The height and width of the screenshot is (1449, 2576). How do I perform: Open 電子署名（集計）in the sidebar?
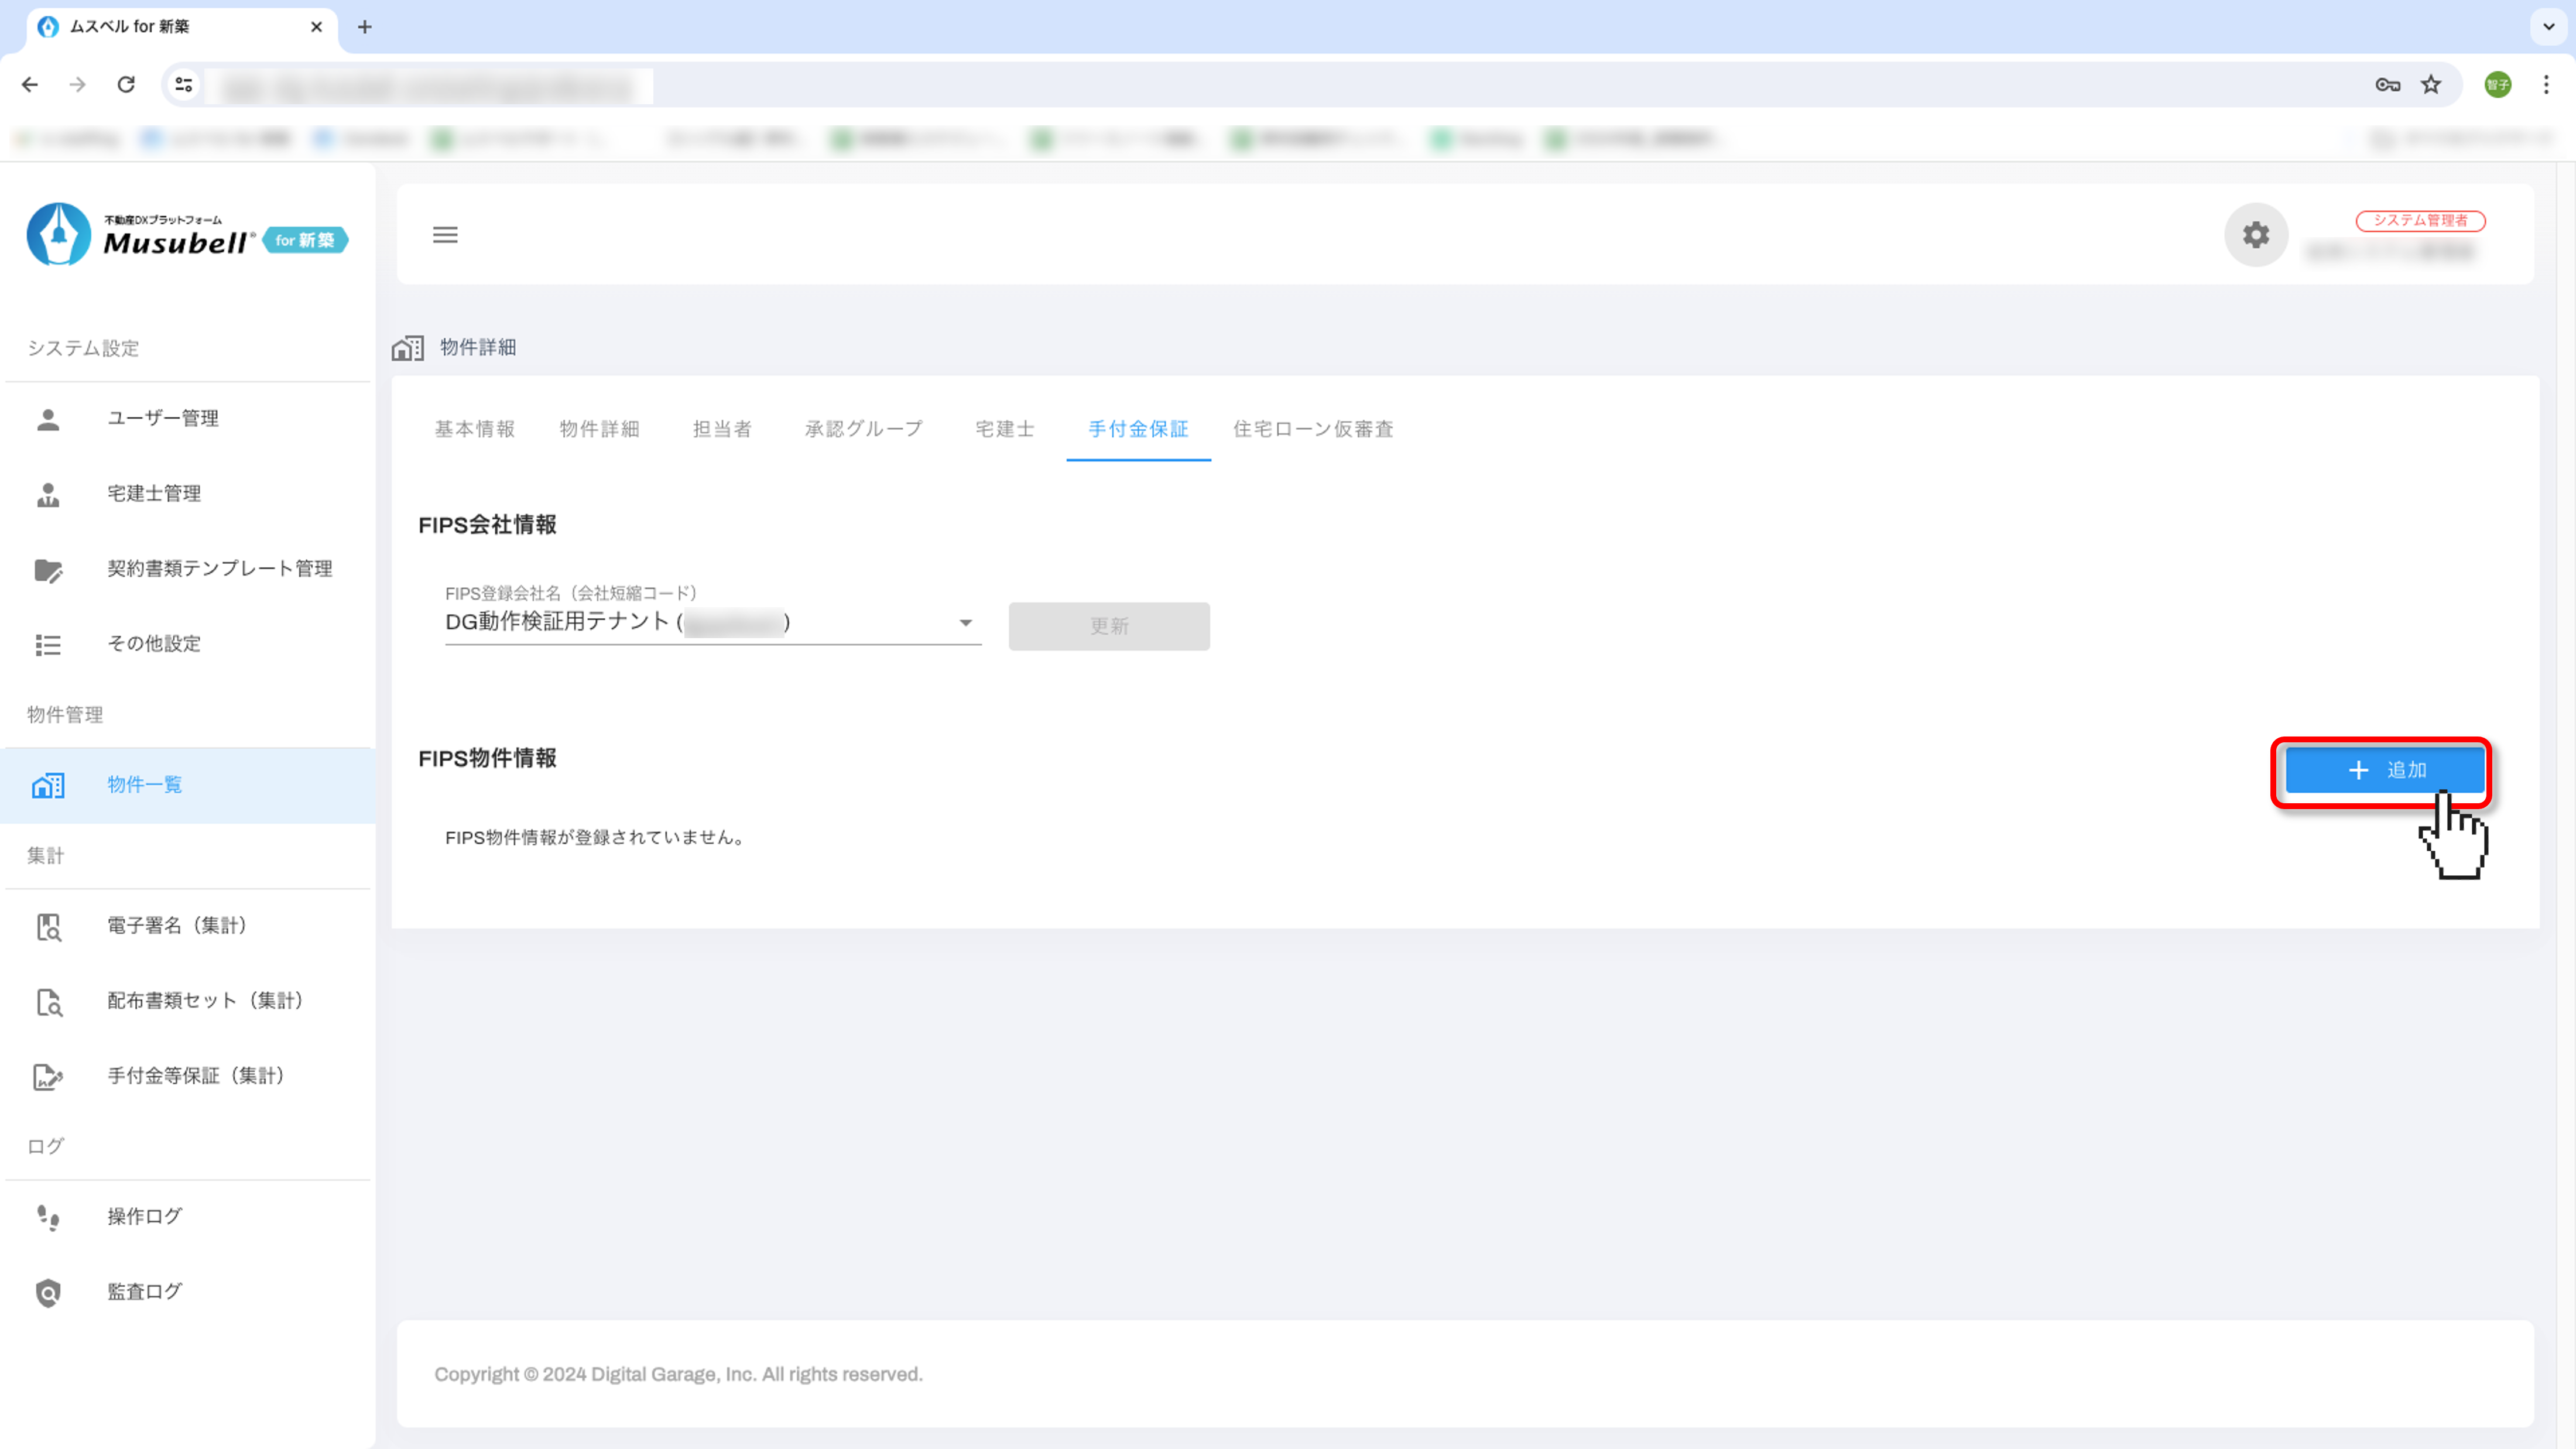(177, 925)
